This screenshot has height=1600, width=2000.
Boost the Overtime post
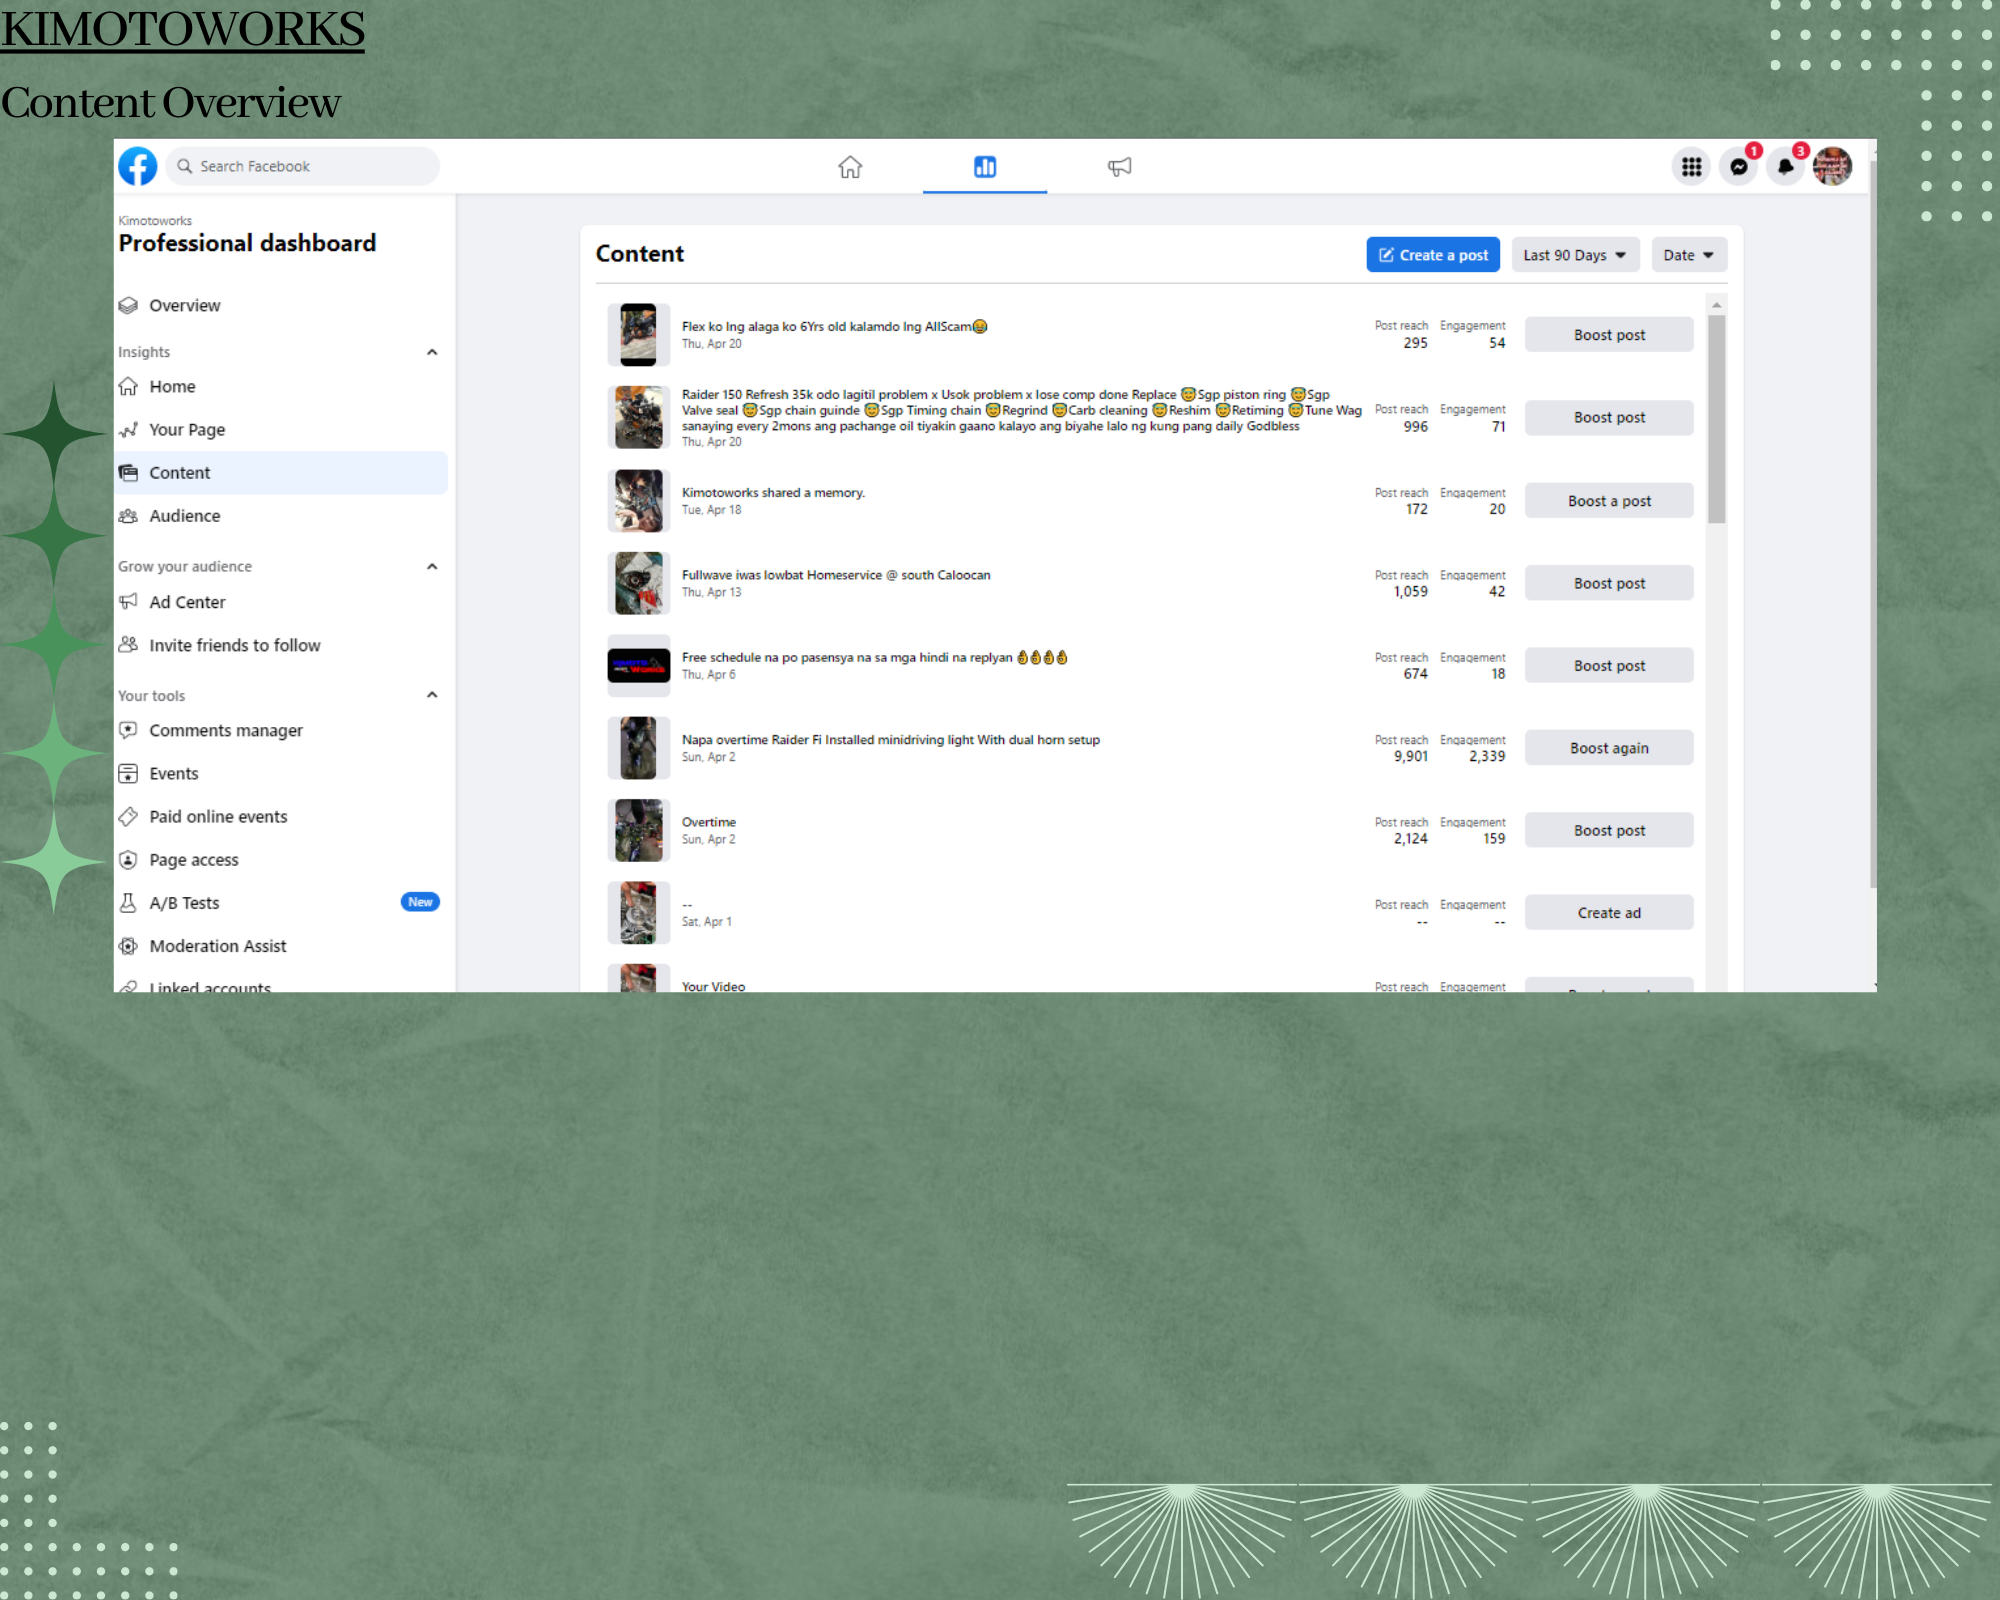1609,830
